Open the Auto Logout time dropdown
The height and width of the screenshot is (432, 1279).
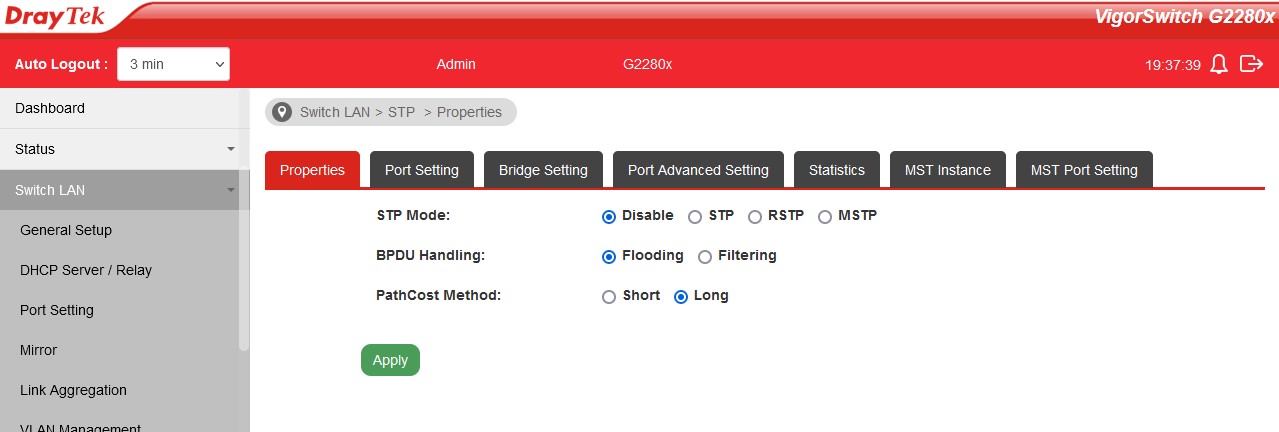(x=173, y=64)
